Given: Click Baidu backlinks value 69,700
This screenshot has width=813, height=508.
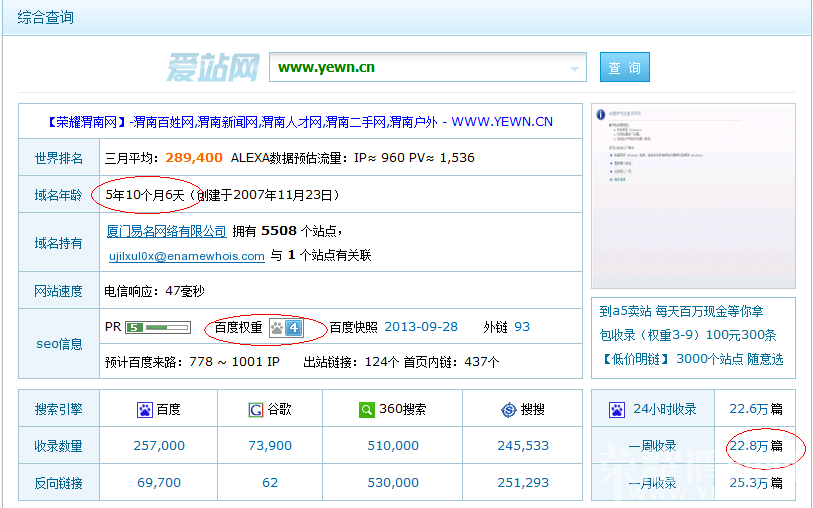Looking at the screenshot, I should (159, 483).
